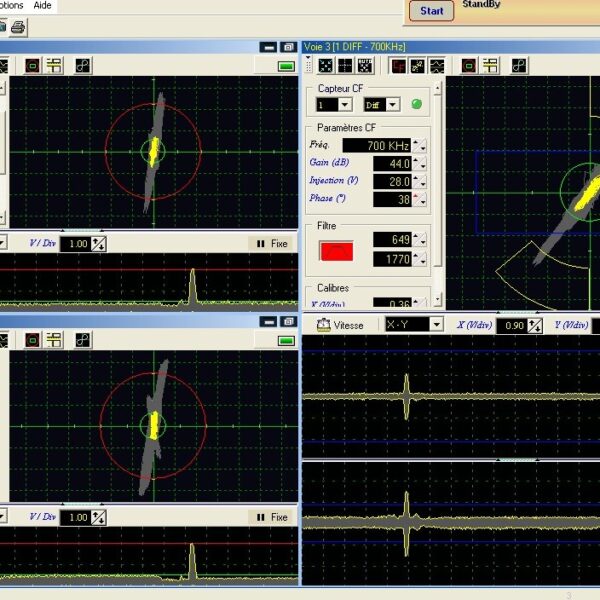The image size is (600, 600).
Task: Adjust the Phase 38 spinner arrows
Action: [419, 199]
